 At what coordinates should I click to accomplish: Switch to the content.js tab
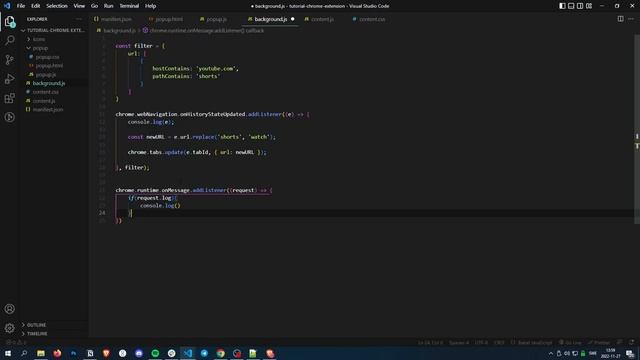point(319,19)
